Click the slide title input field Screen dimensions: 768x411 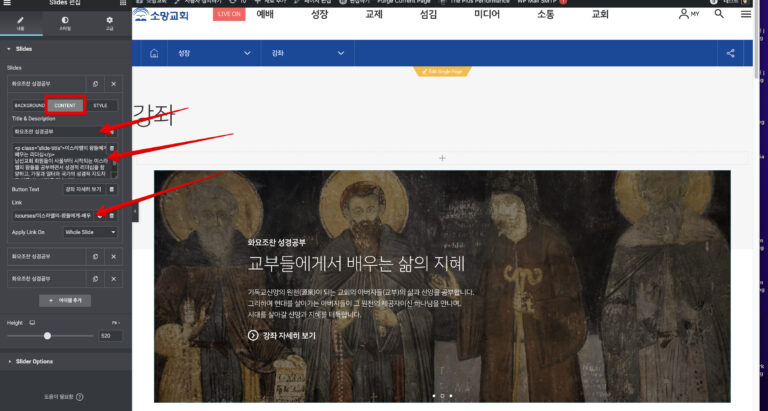[x=60, y=131]
